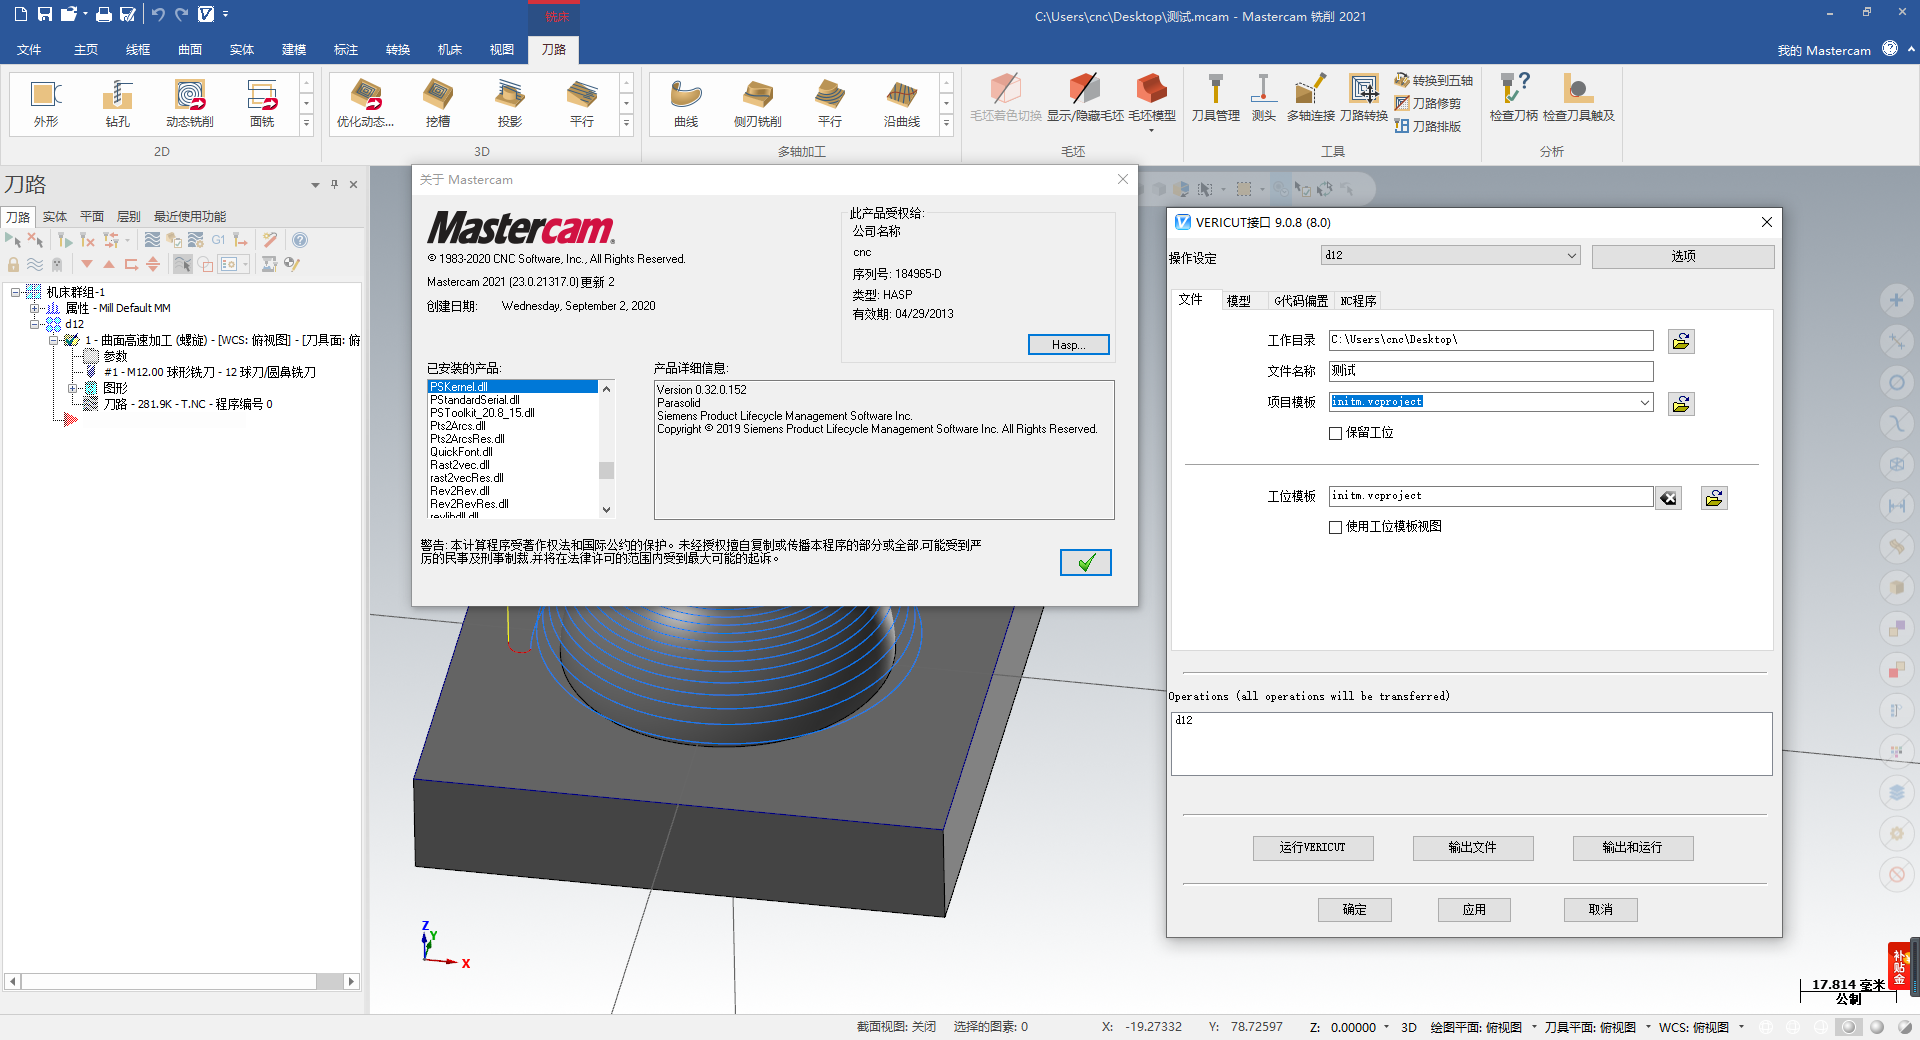Select the 挖槽 pocket toolpath icon
The image size is (1920, 1040).
point(438,103)
